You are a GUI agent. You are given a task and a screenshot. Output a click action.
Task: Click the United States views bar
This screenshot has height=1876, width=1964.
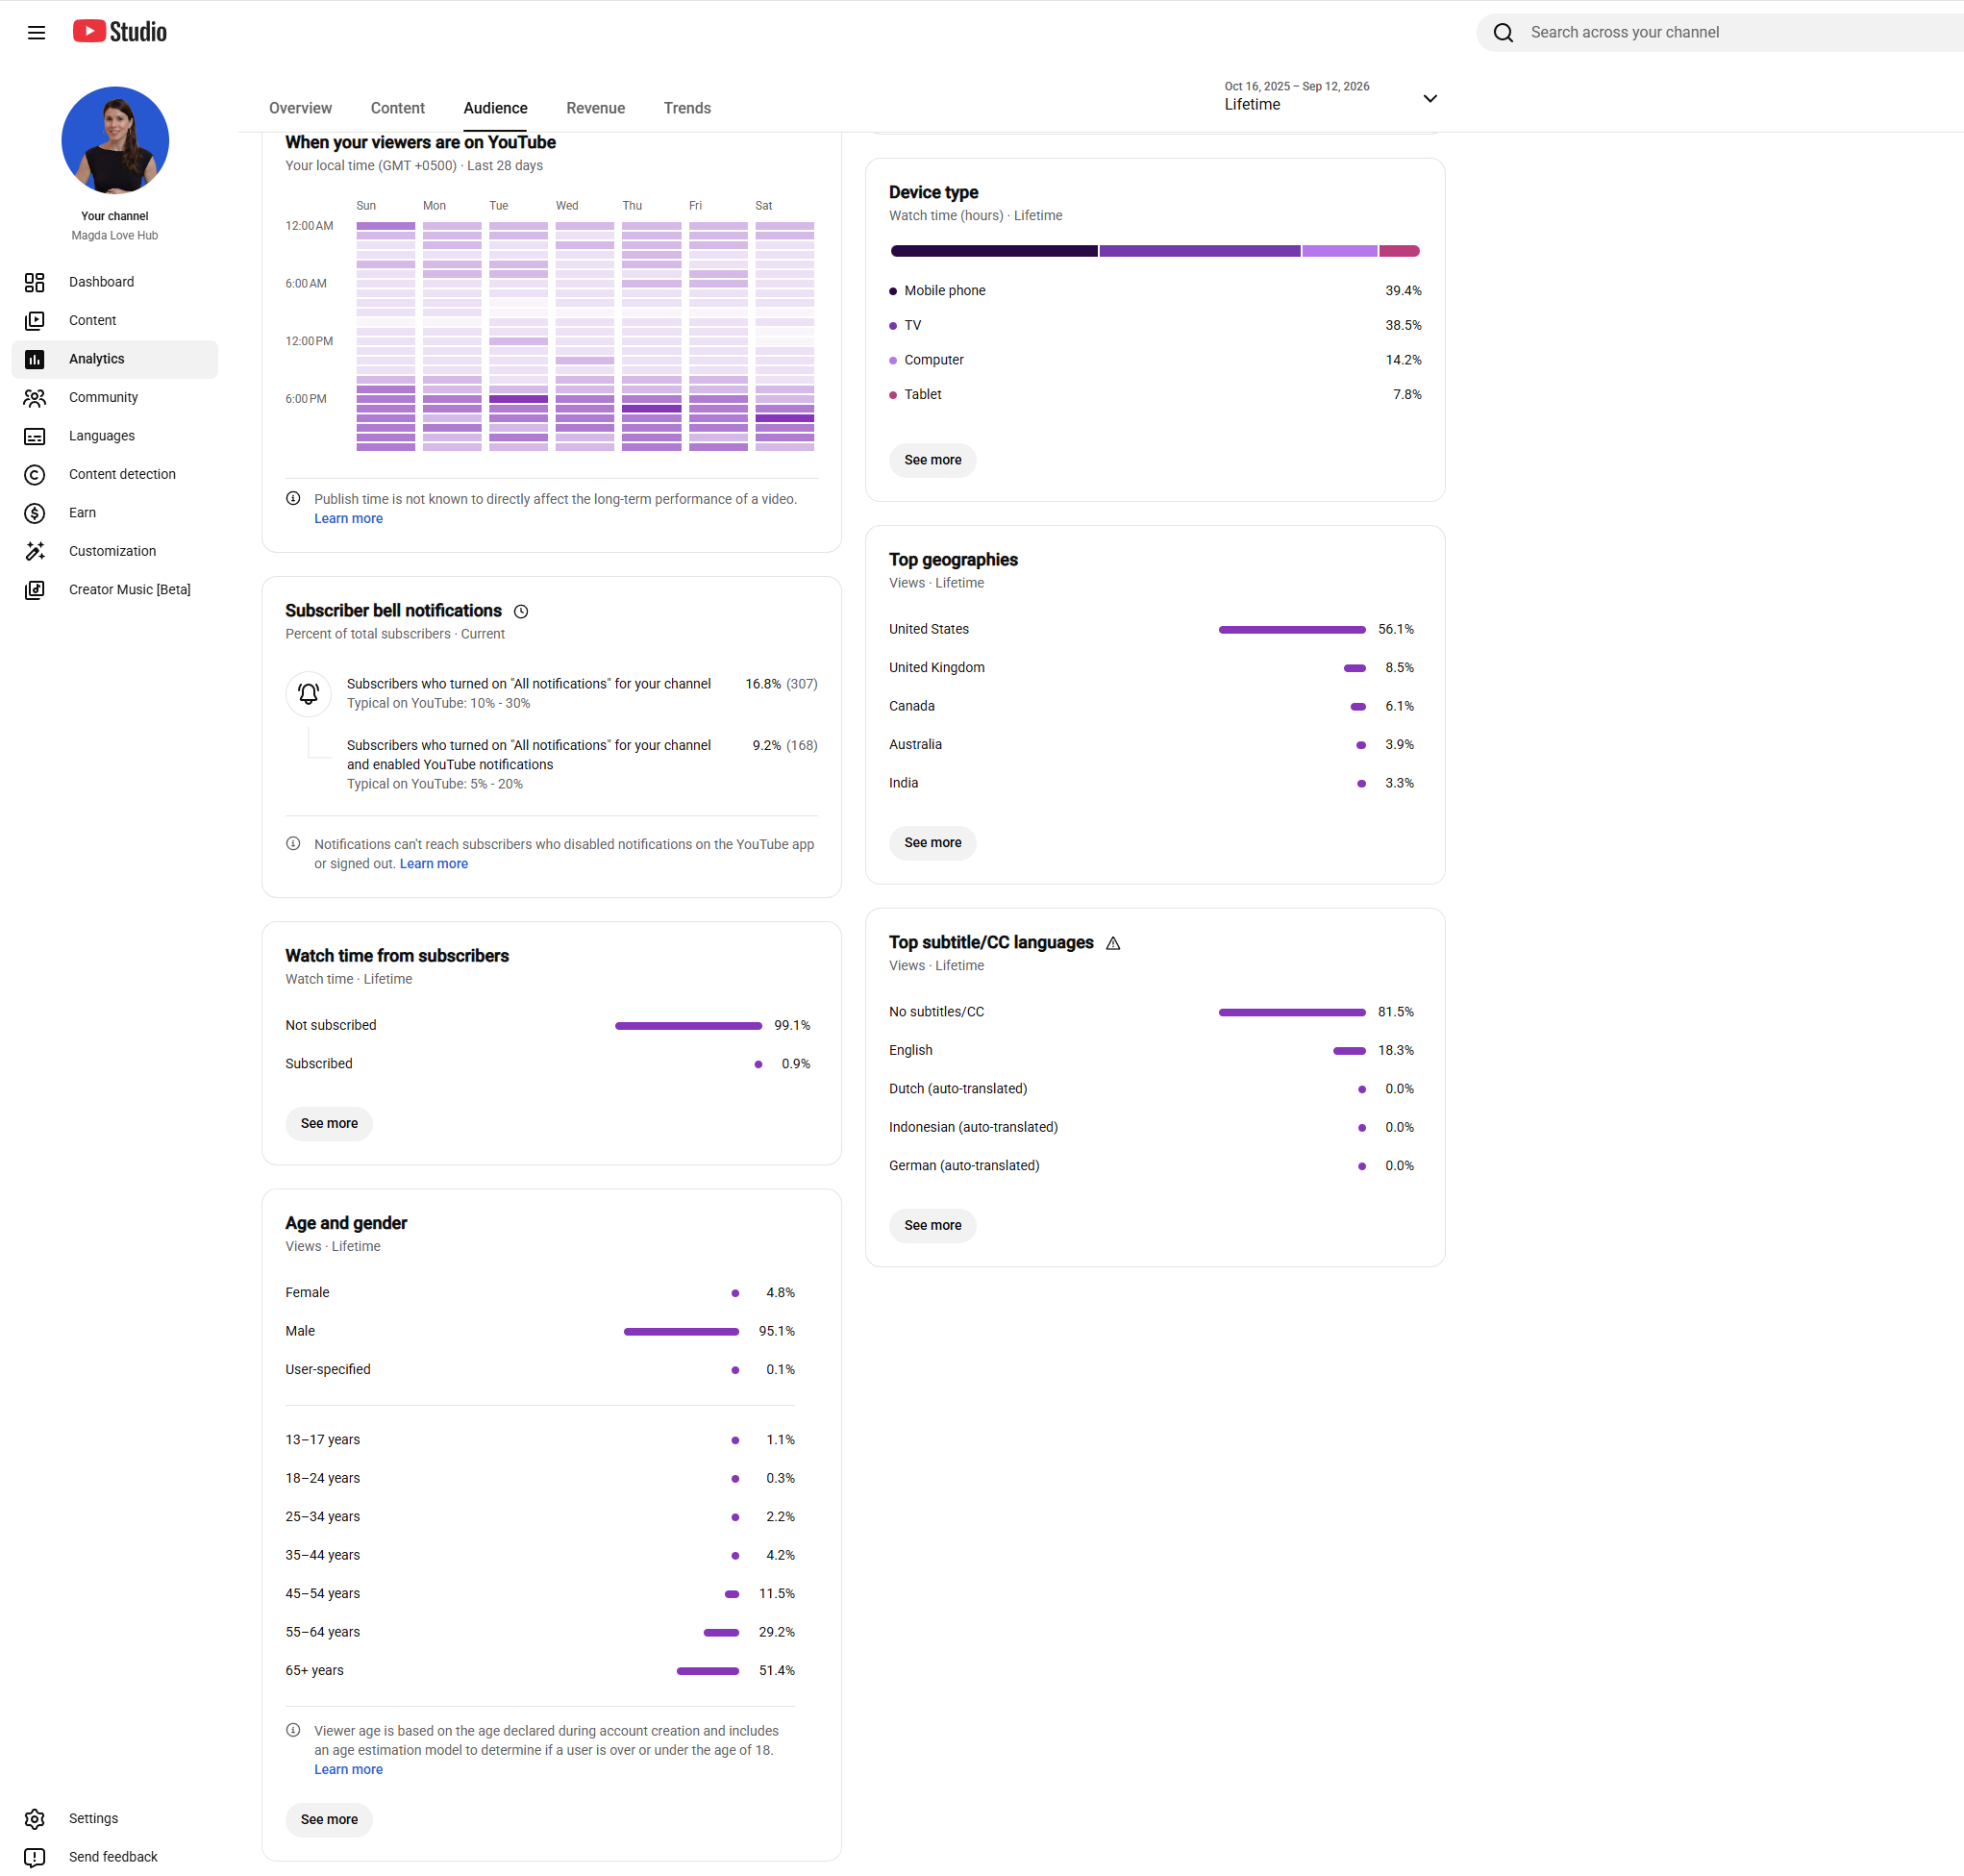pyautogui.click(x=1291, y=629)
